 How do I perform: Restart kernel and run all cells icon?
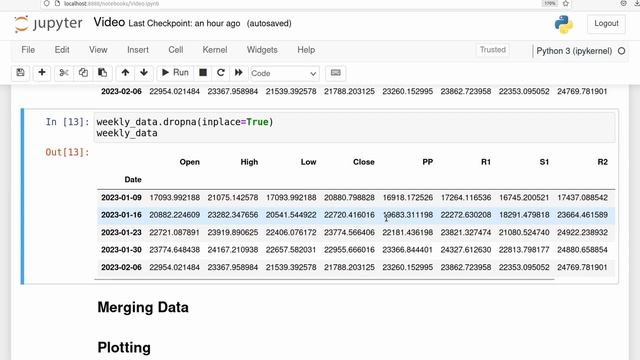(239, 73)
